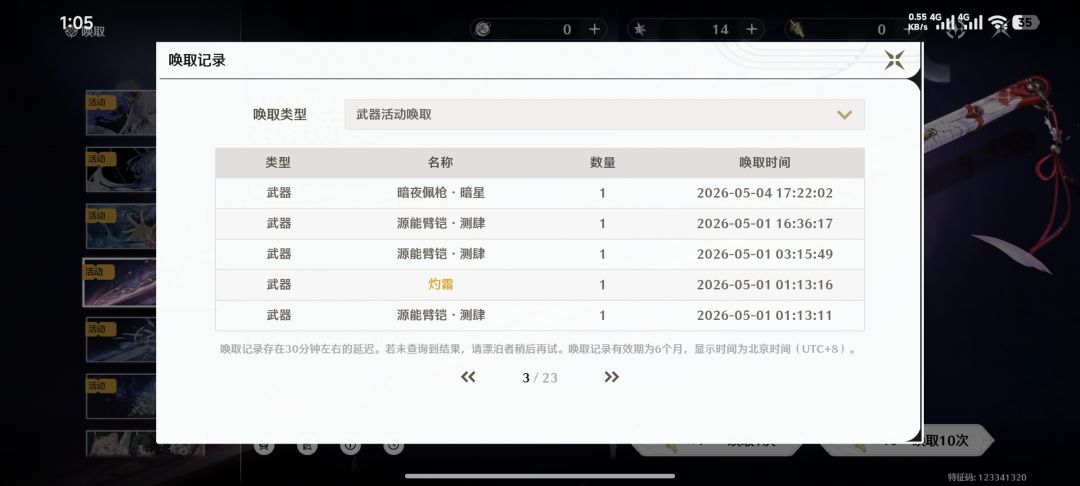Select the highlighted purple banner thumbnail behind the dialog
Image resolution: width=1080 pixels, height=486 pixels.
pos(119,282)
